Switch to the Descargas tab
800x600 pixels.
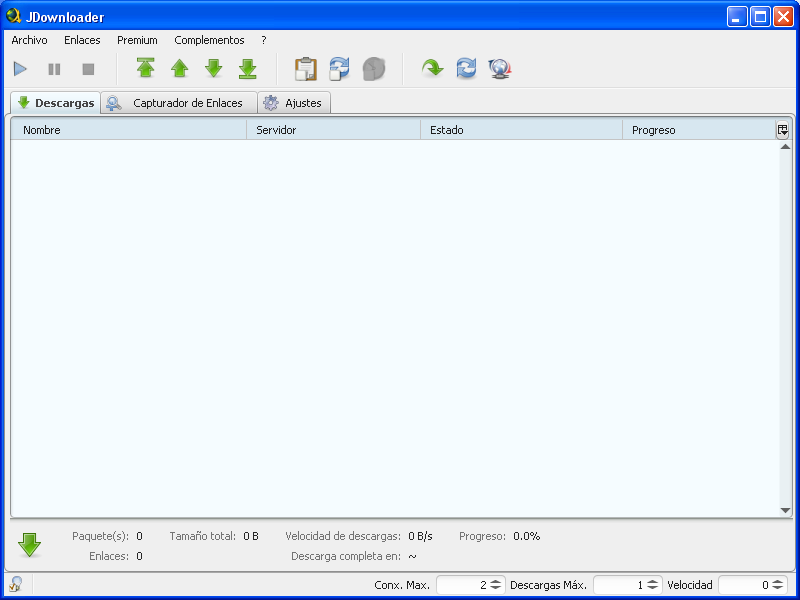pyautogui.click(x=56, y=103)
